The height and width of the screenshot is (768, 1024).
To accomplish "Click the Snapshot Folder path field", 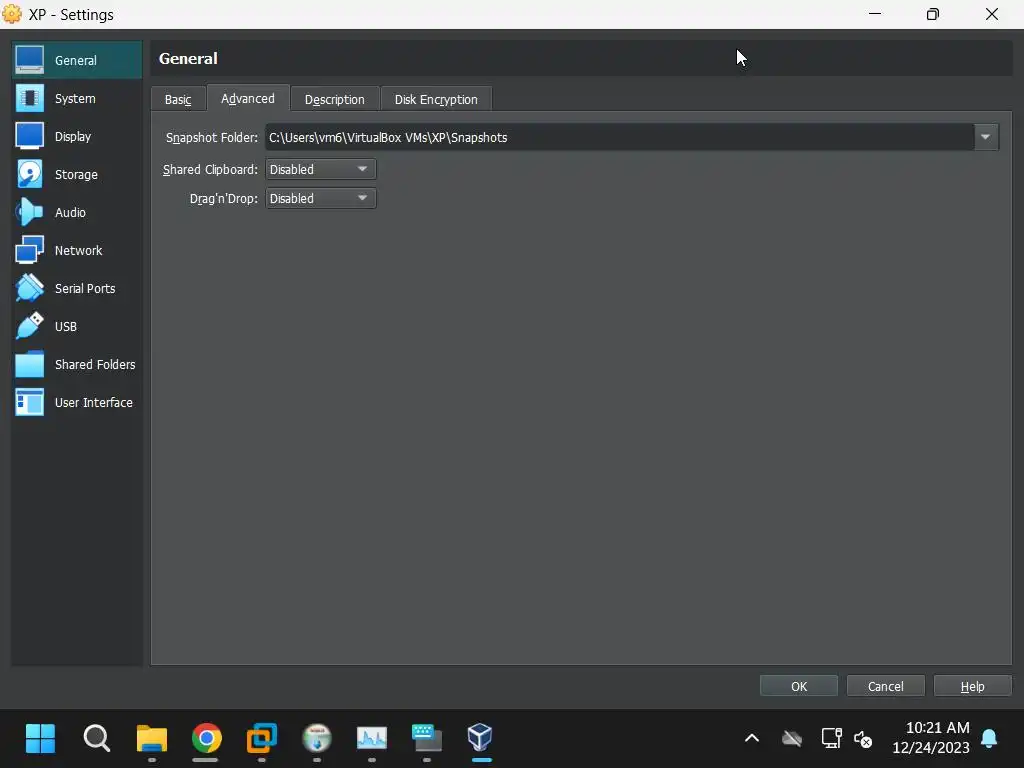I will [620, 137].
